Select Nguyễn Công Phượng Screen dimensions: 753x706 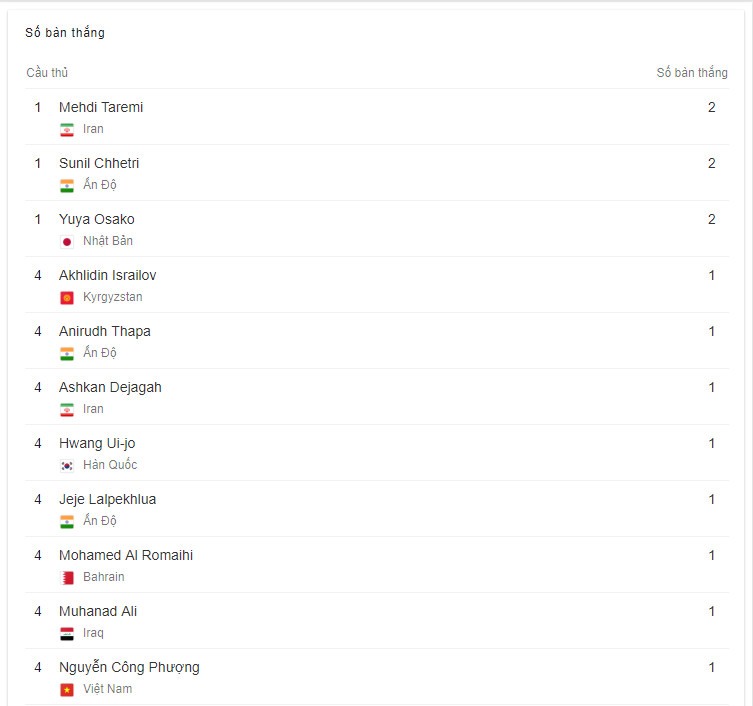coord(129,667)
